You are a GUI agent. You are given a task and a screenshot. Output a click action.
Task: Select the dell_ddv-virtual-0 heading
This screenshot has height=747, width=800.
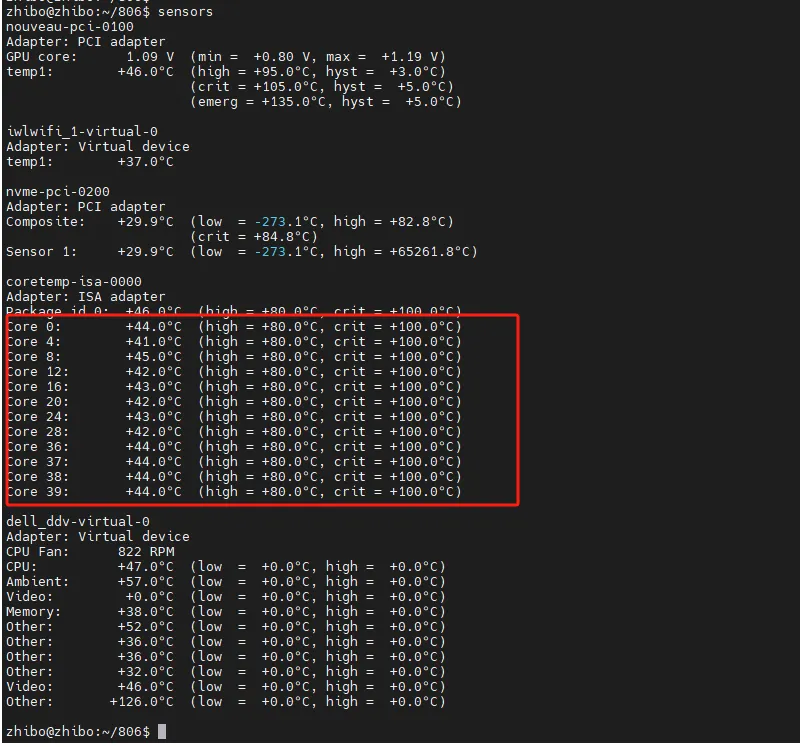[78, 521]
